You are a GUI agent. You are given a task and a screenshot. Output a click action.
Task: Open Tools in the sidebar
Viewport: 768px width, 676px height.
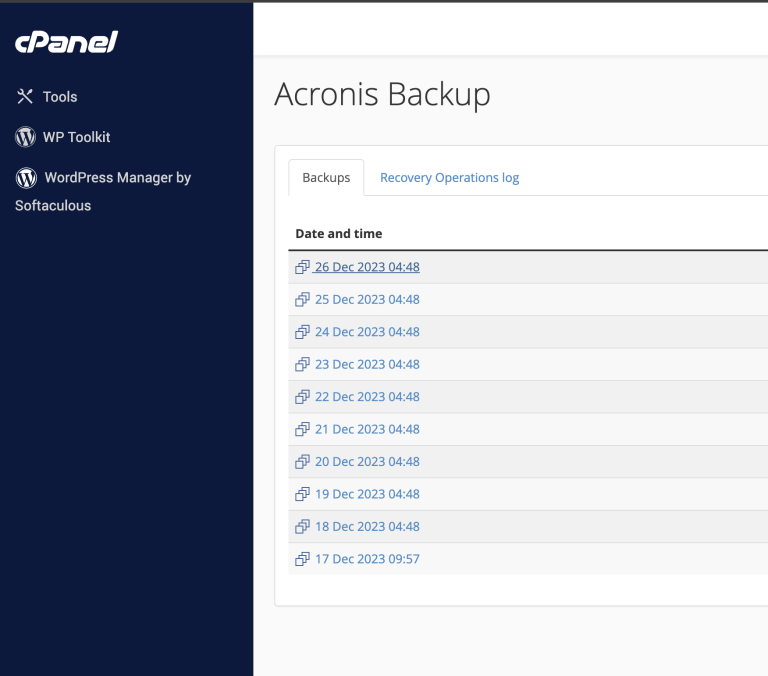(x=60, y=97)
